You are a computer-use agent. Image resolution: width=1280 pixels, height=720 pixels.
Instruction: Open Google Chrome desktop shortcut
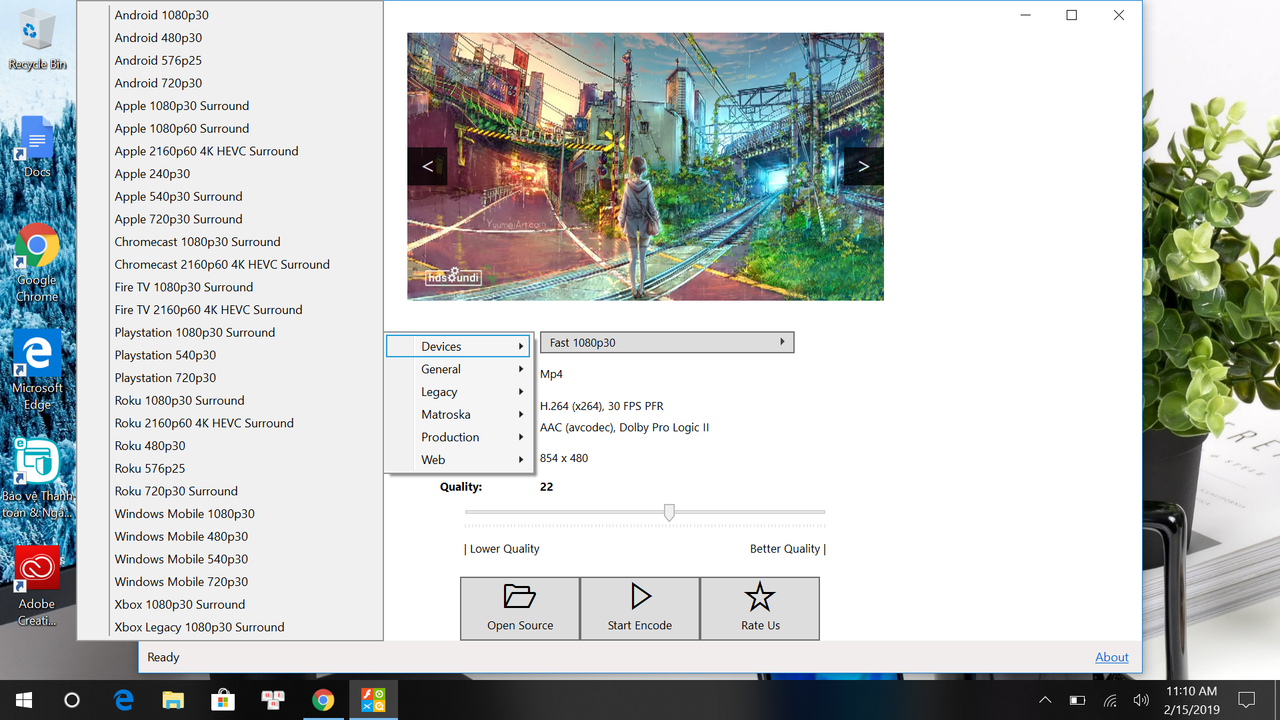point(37,263)
